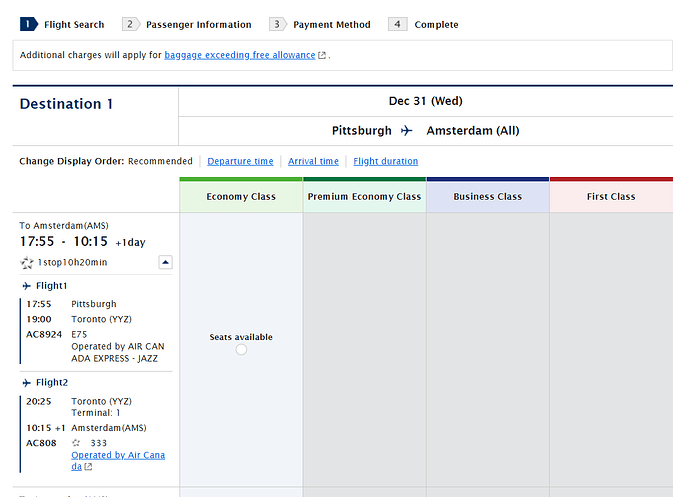Click the Star Alliance icon beside 1stop10h20min
The width and height of the screenshot is (690, 497).
27,262
